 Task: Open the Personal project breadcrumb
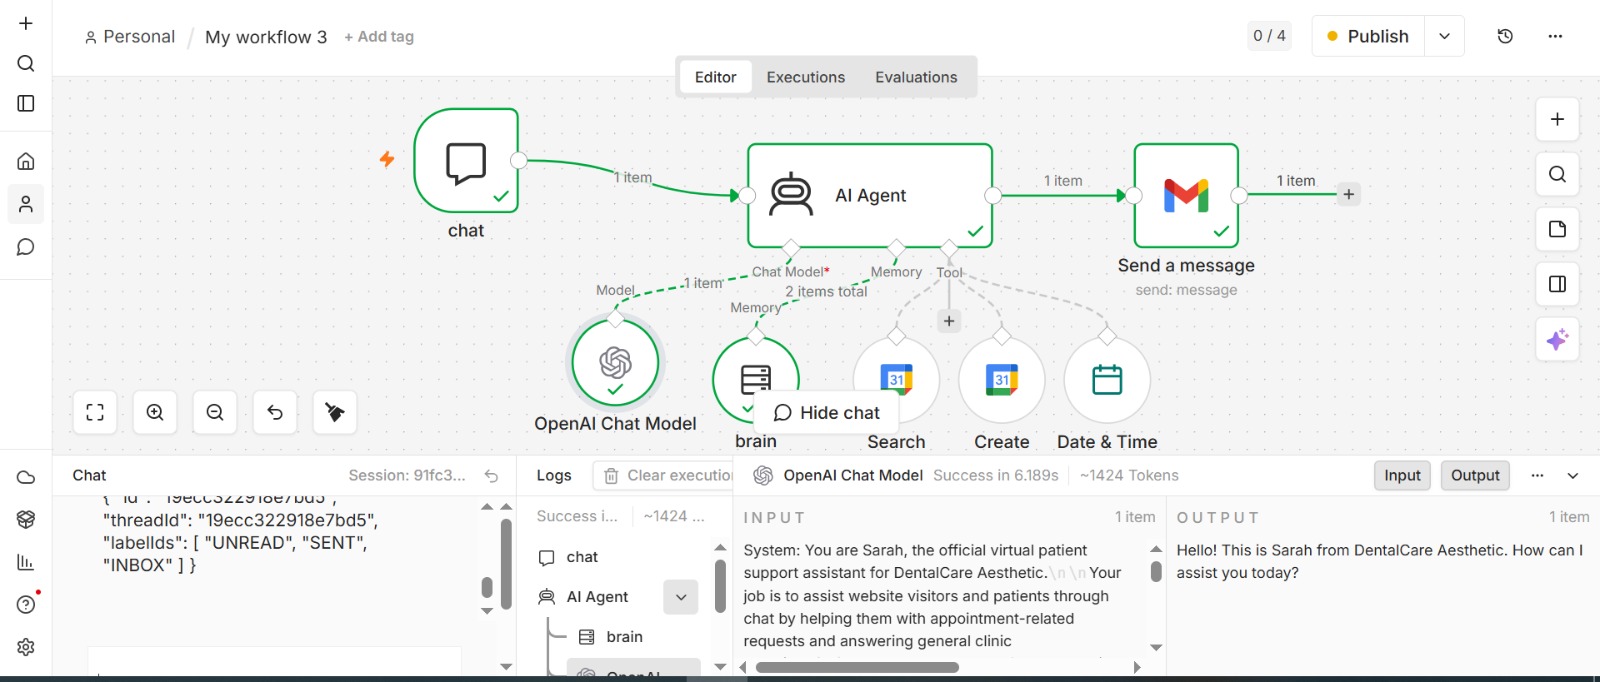click(x=130, y=37)
